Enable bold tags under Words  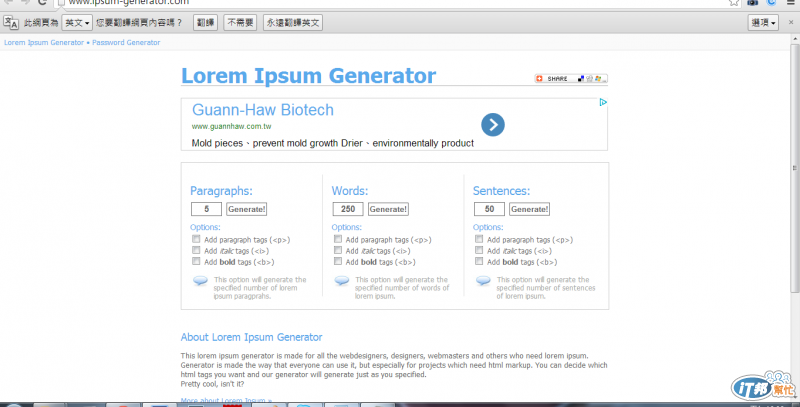tap(338, 261)
